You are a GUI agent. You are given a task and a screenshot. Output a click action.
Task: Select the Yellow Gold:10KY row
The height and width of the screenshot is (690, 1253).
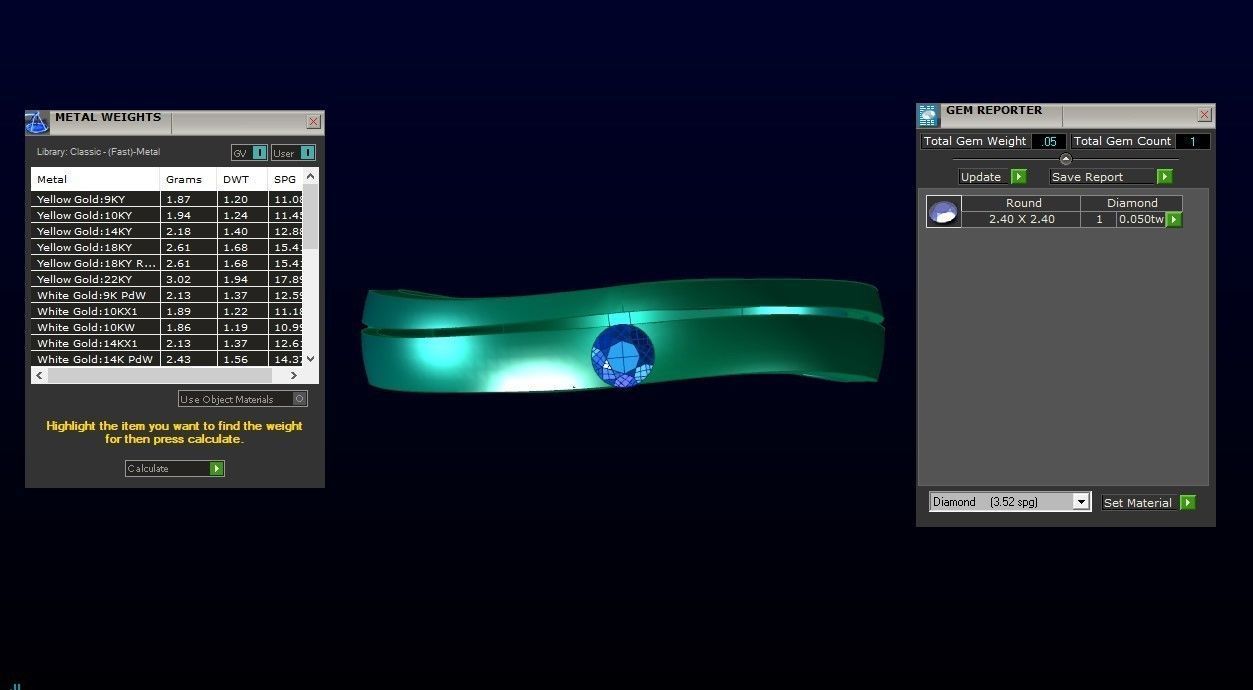point(167,215)
